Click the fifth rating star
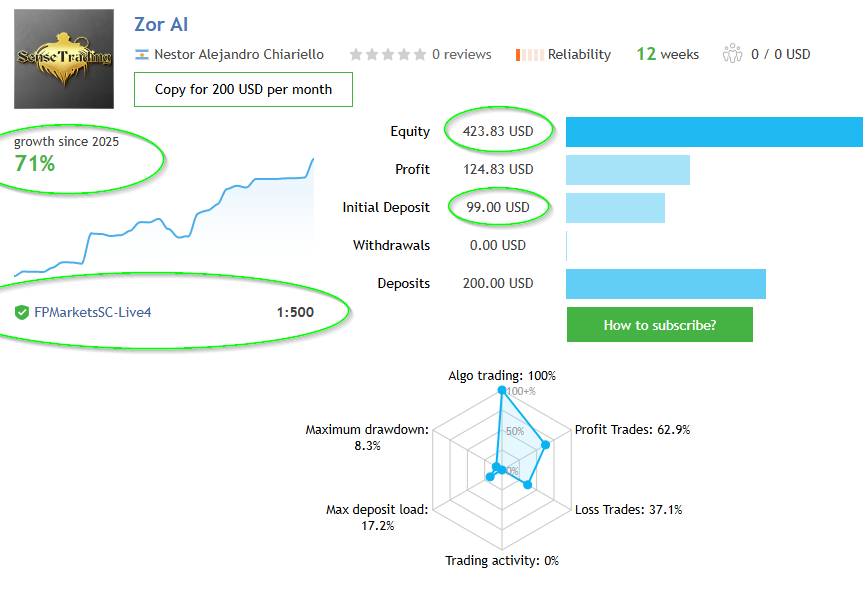 tap(419, 55)
